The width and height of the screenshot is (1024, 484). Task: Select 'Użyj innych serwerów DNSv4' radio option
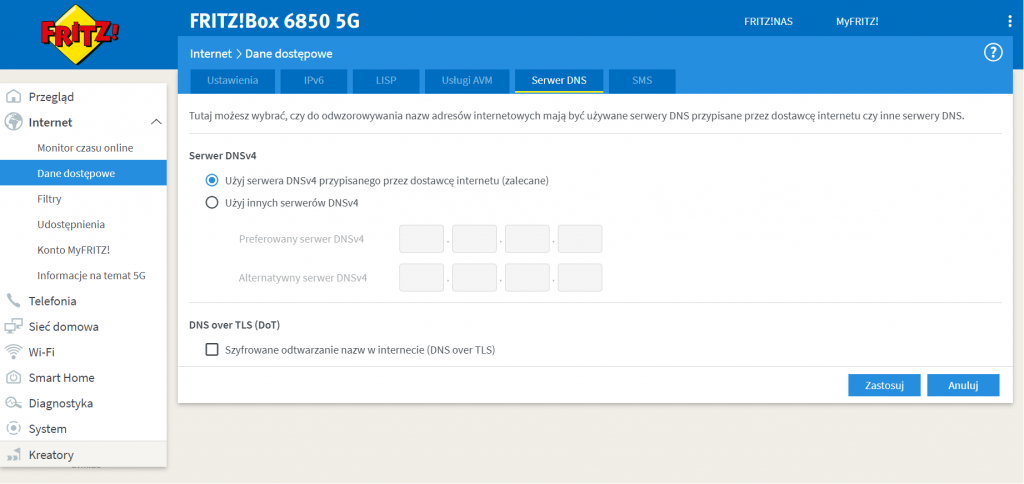click(x=211, y=203)
